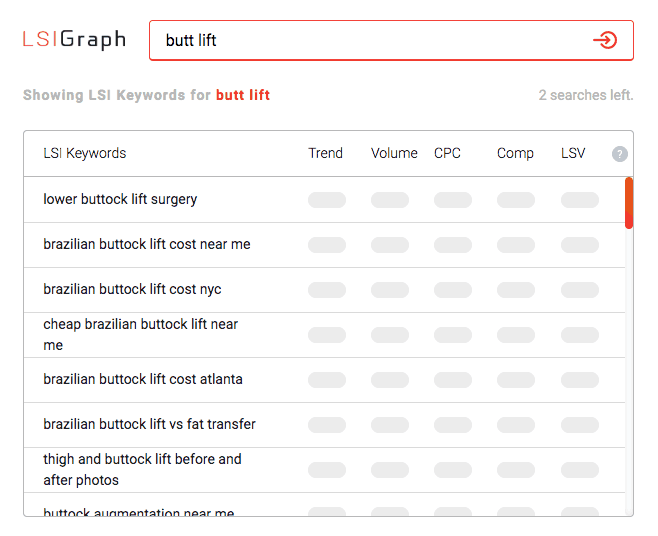
Task: Click the LSIGraph logo
Action: pyautogui.click(x=74, y=40)
